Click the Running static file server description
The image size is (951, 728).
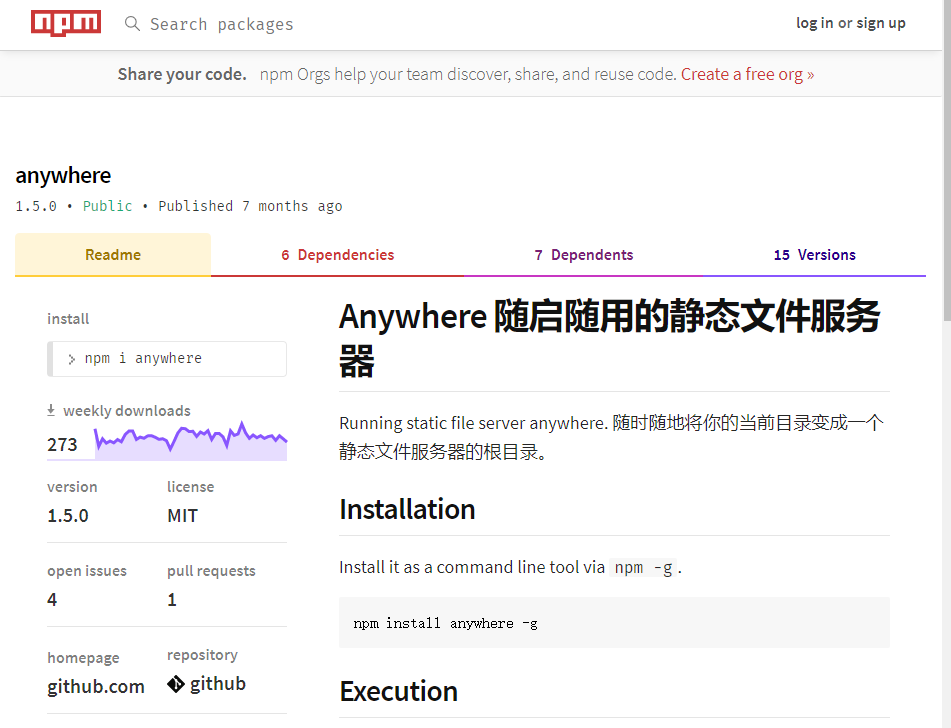click(611, 437)
